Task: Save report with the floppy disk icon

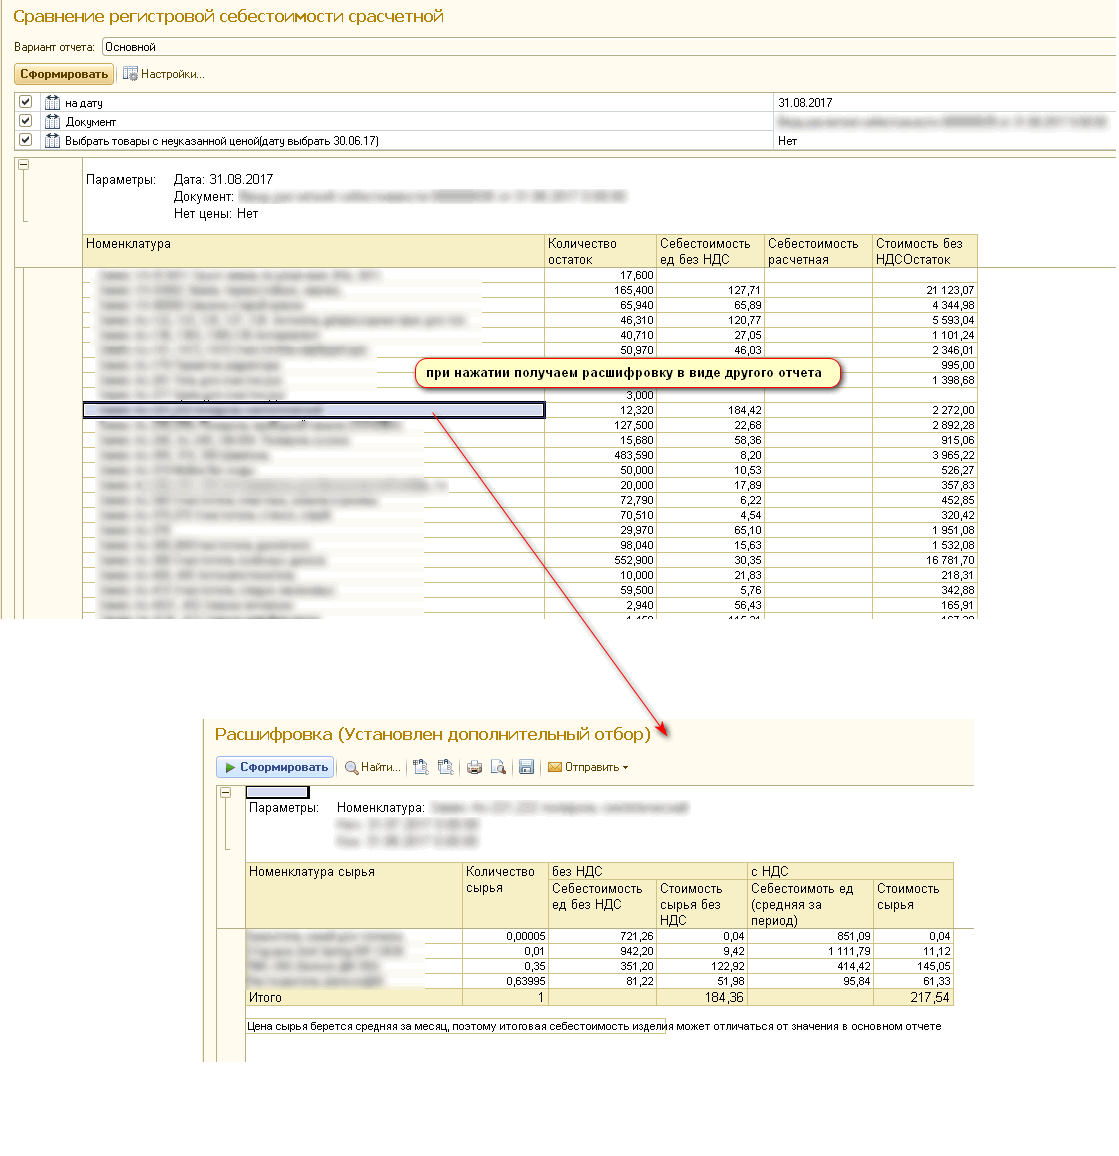Action: (x=526, y=768)
